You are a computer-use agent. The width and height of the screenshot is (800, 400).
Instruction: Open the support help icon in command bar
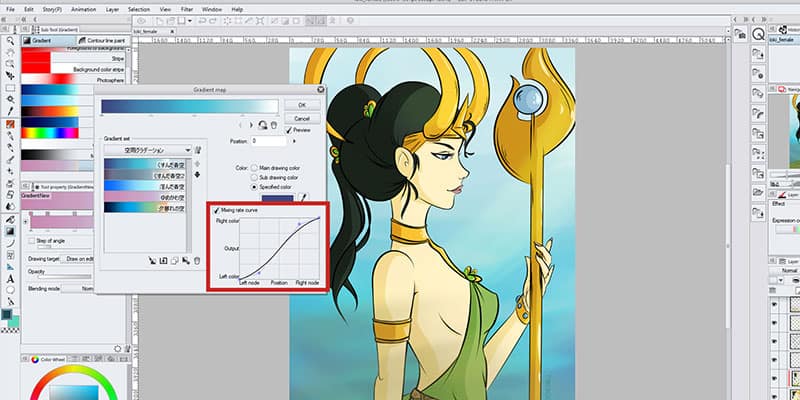pyautogui.click(x=350, y=21)
